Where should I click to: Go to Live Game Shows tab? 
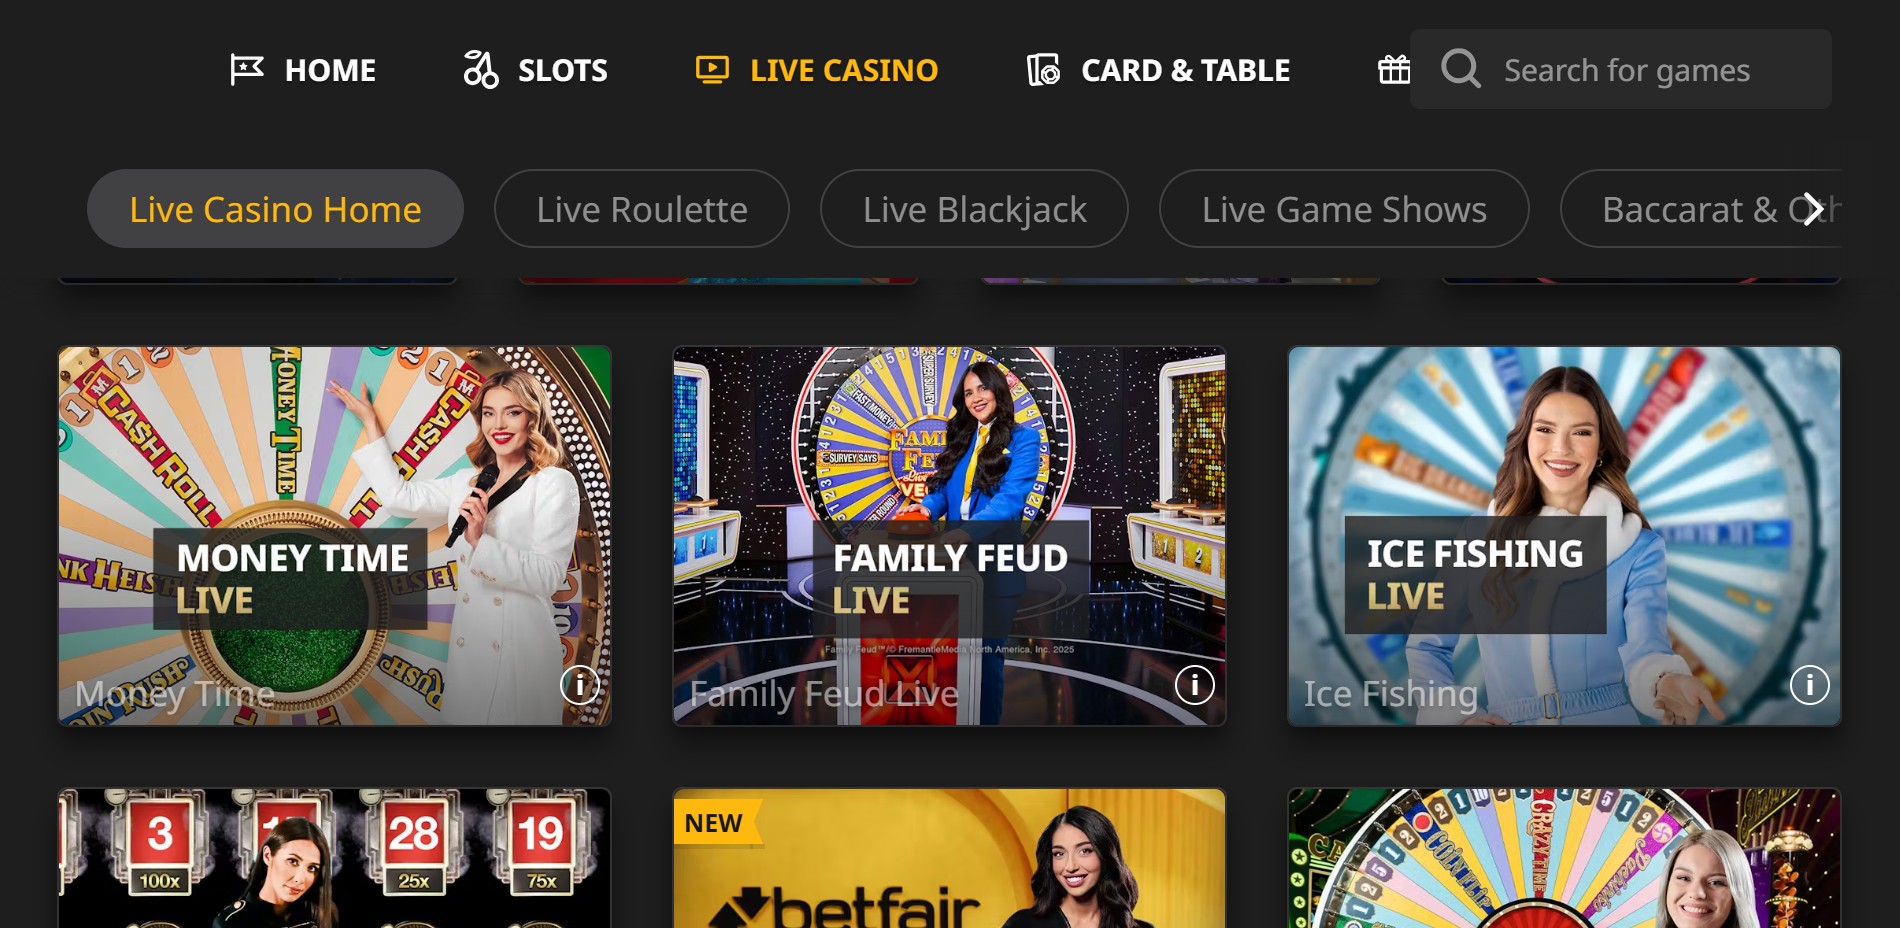[x=1344, y=209]
